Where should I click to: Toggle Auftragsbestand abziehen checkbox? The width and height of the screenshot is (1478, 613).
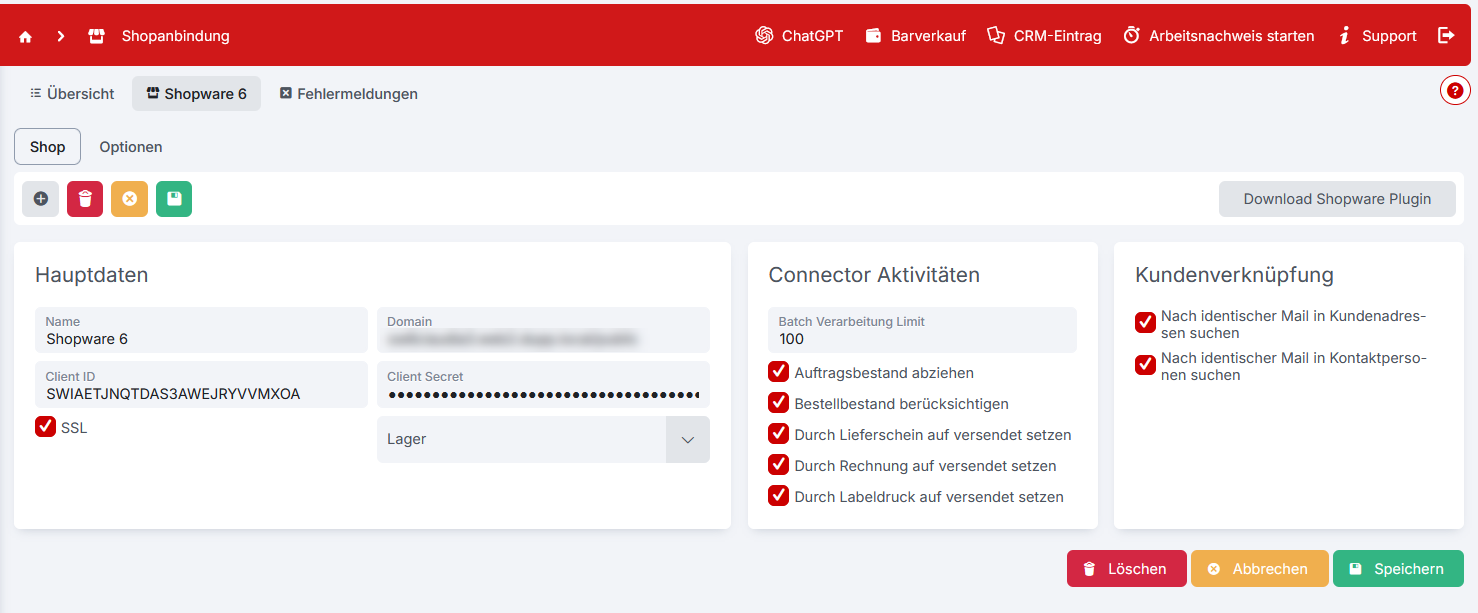778,372
